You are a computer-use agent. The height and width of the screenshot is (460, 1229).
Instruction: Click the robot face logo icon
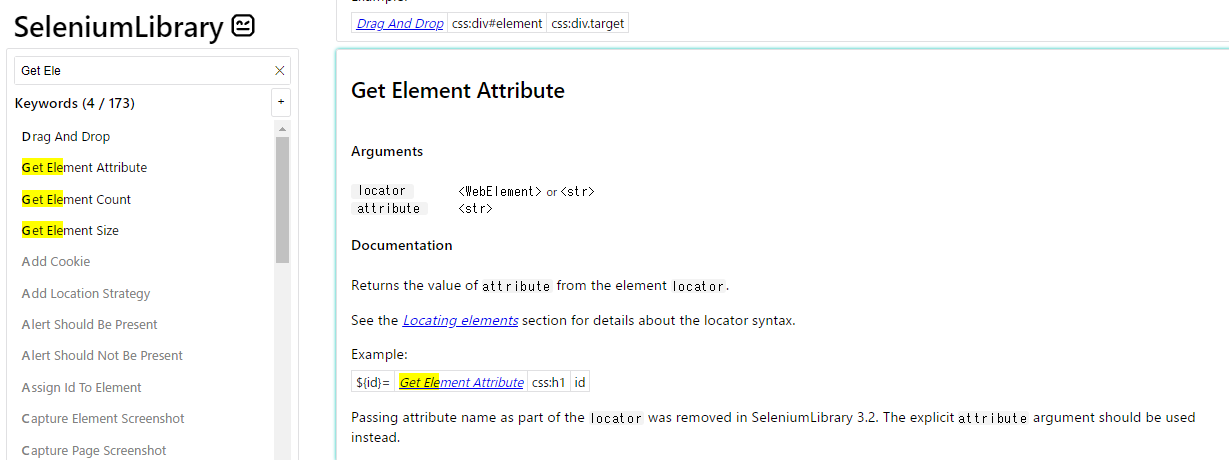243,26
